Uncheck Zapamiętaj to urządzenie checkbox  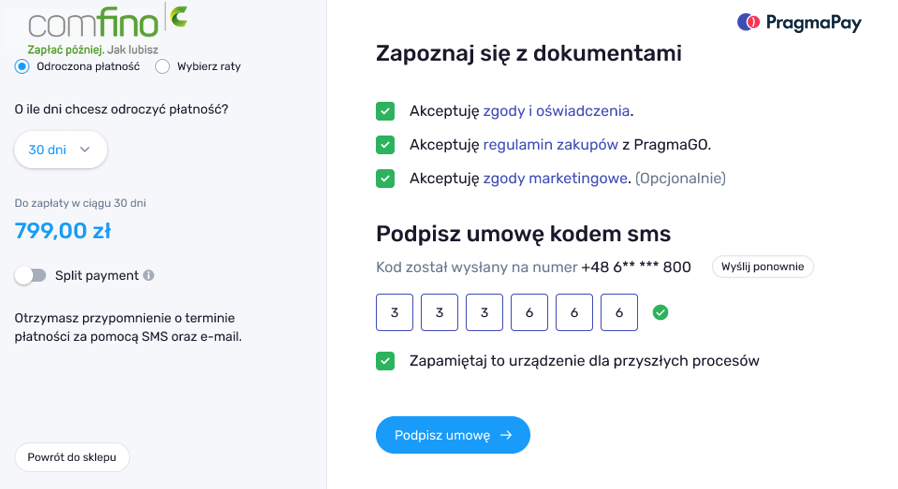(x=385, y=361)
